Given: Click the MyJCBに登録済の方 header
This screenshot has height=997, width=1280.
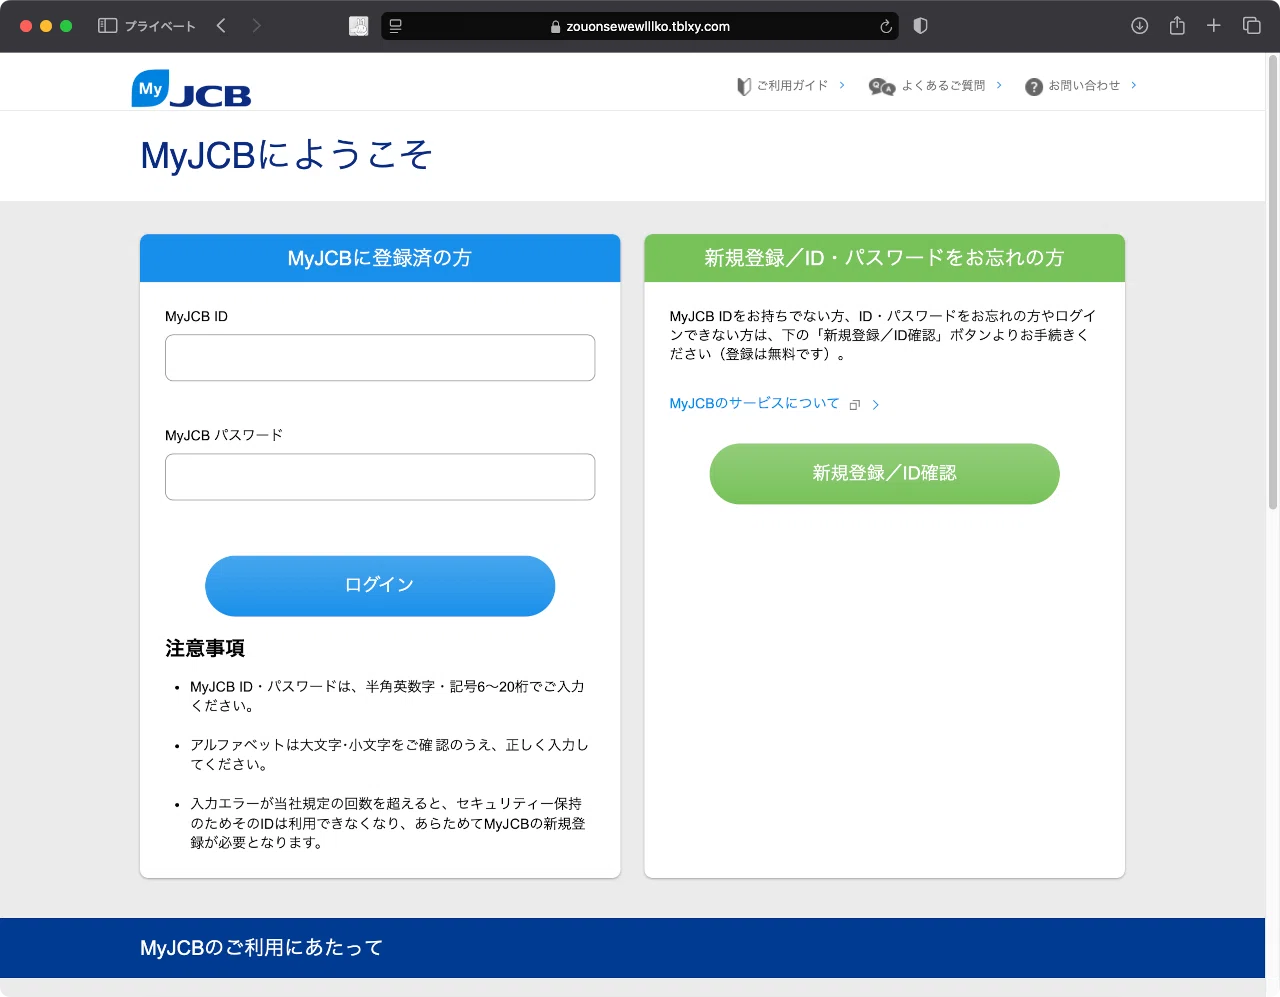Looking at the screenshot, I should [380, 258].
